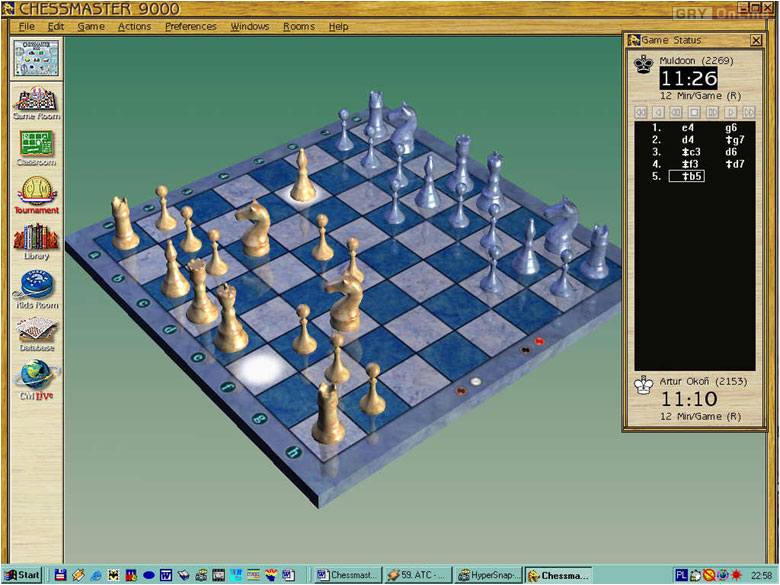Select move 2 white d4 in move list
Screen dimensions: 780x585
coord(687,140)
